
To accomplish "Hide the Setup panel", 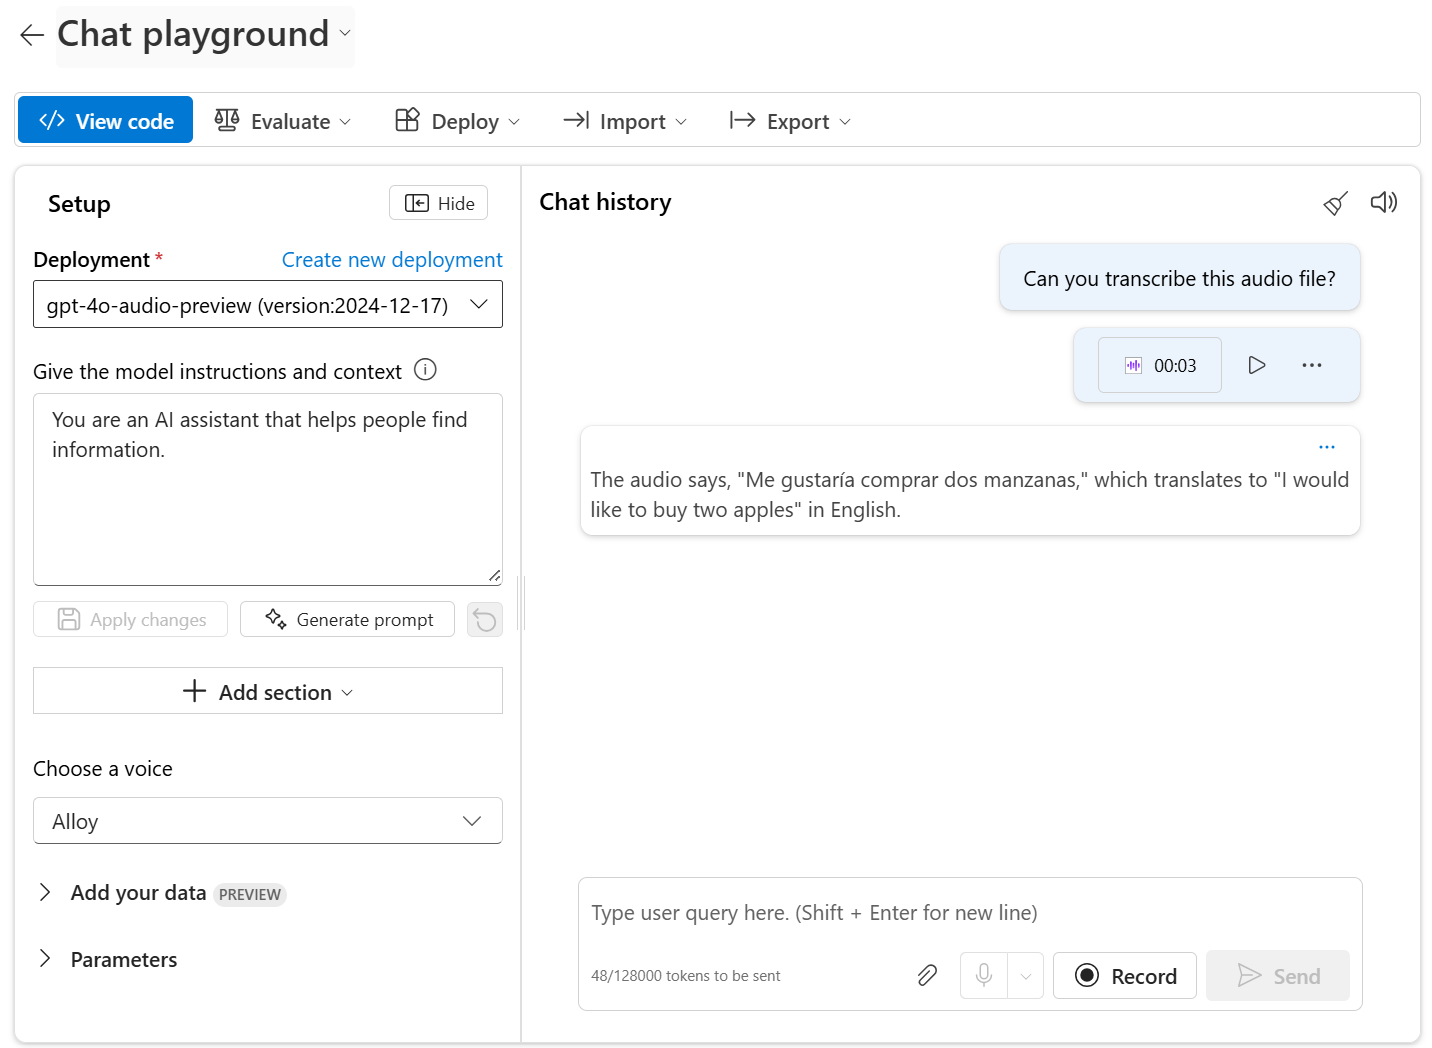I will 438,203.
